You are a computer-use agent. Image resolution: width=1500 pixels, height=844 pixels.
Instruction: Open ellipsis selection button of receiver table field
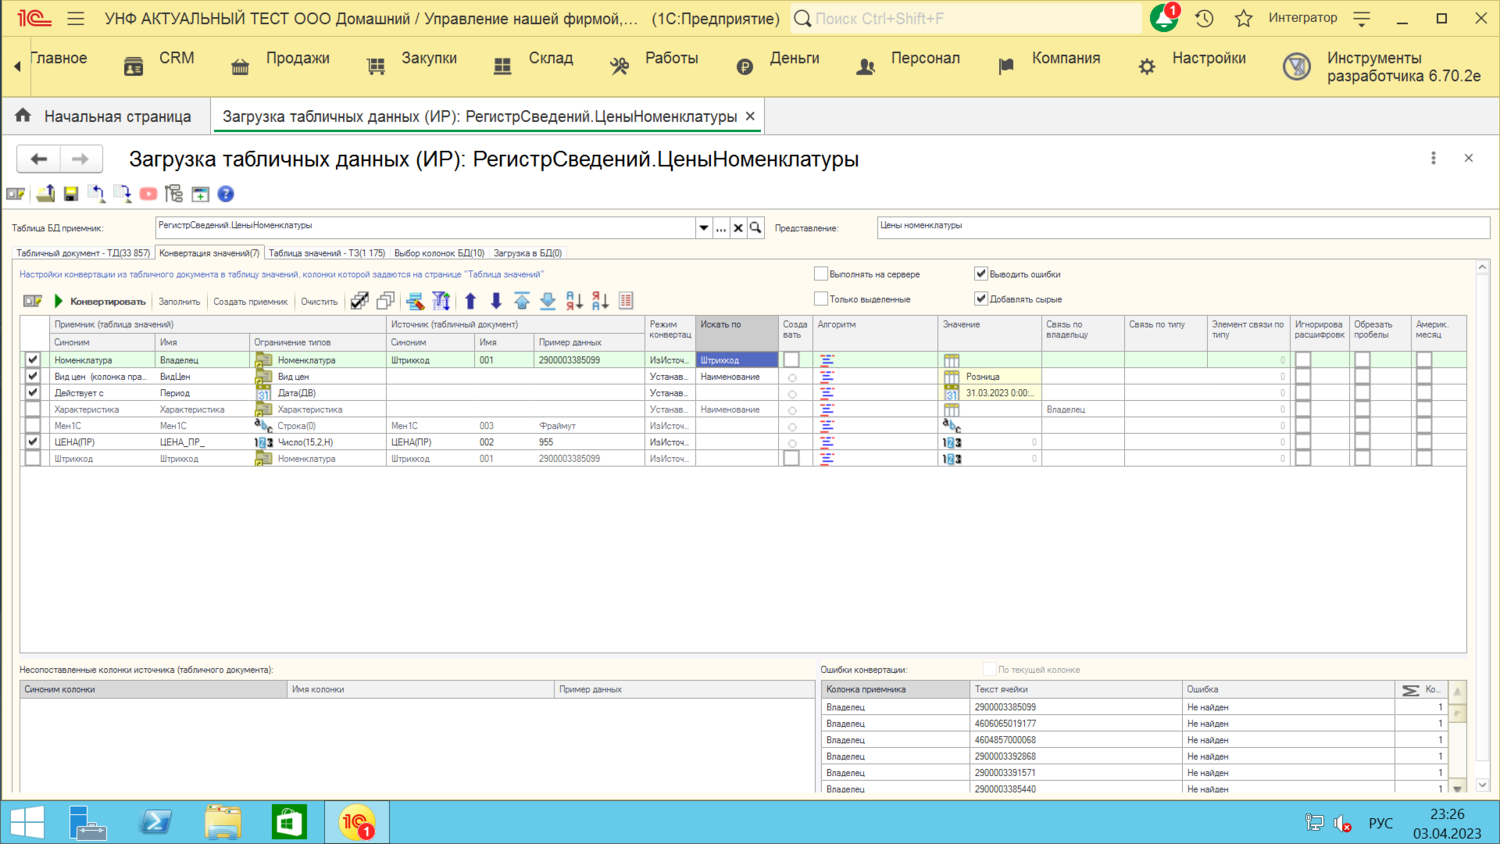coord(721,228)
